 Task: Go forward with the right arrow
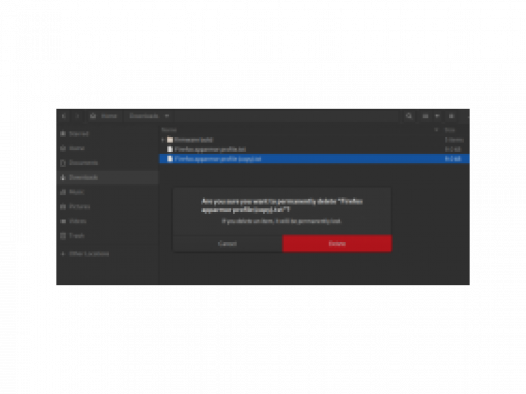point(77,116)
